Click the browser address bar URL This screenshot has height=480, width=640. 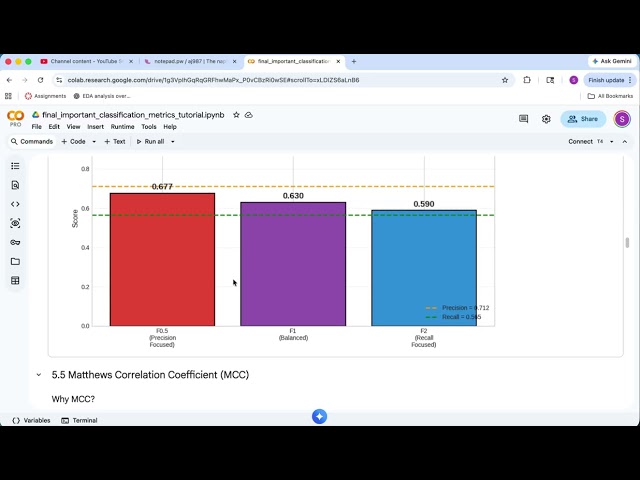pyautogui.click(x=213, y=80)
